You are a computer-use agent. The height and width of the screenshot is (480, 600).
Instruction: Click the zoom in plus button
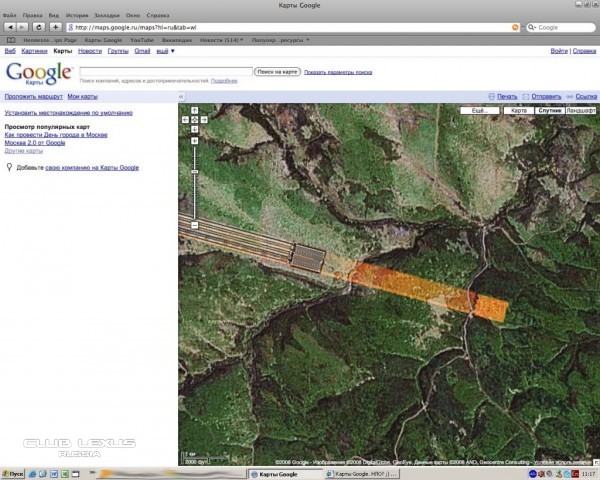tap(194, 140)
